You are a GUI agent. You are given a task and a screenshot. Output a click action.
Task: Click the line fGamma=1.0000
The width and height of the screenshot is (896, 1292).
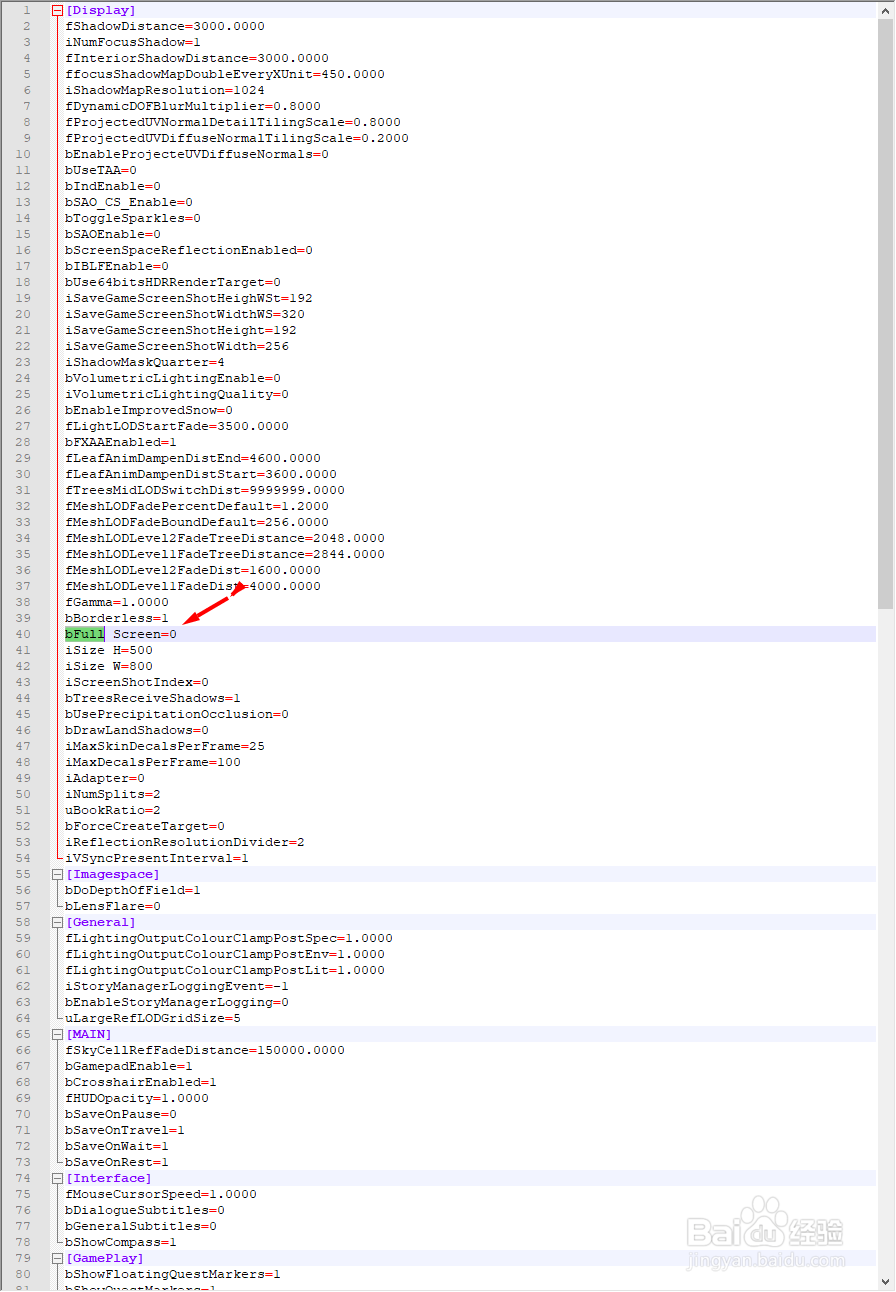point(117,602)
